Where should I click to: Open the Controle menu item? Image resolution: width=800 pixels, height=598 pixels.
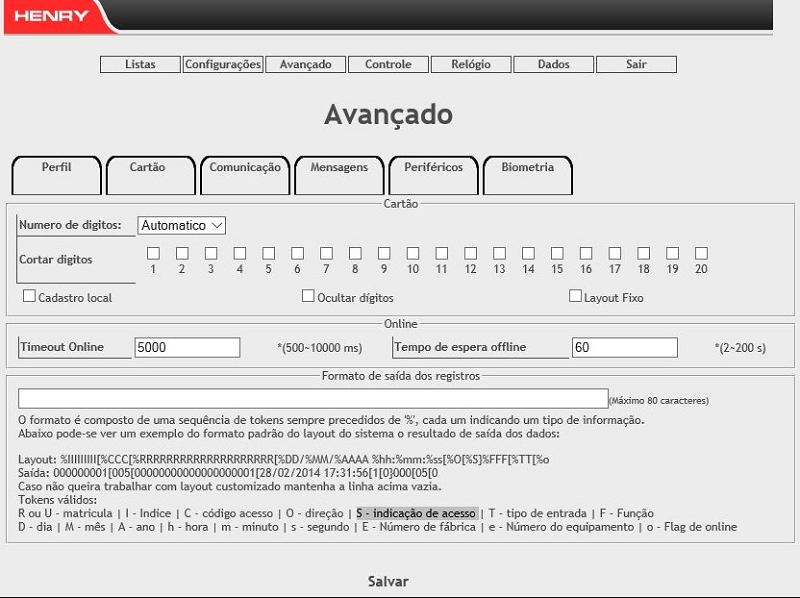(x=388, y=64)
